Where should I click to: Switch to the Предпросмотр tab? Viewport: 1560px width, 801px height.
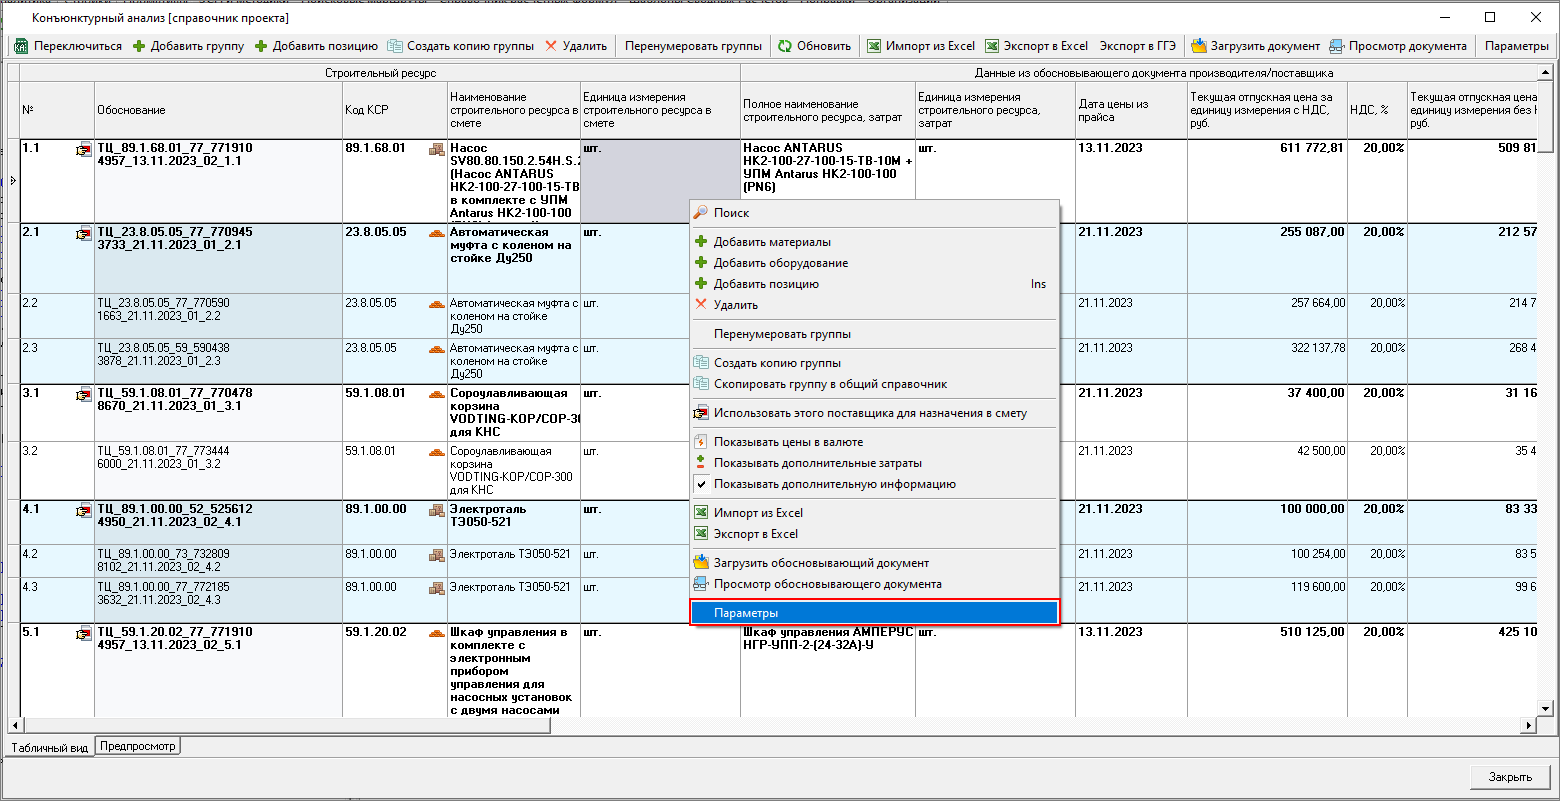(x=138, y=746)
